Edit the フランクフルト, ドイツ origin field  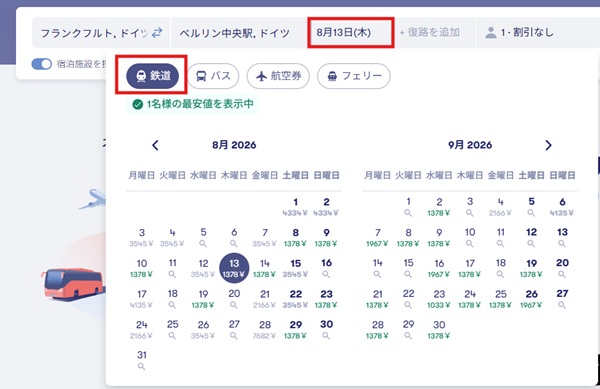click(x=95, y=33)
